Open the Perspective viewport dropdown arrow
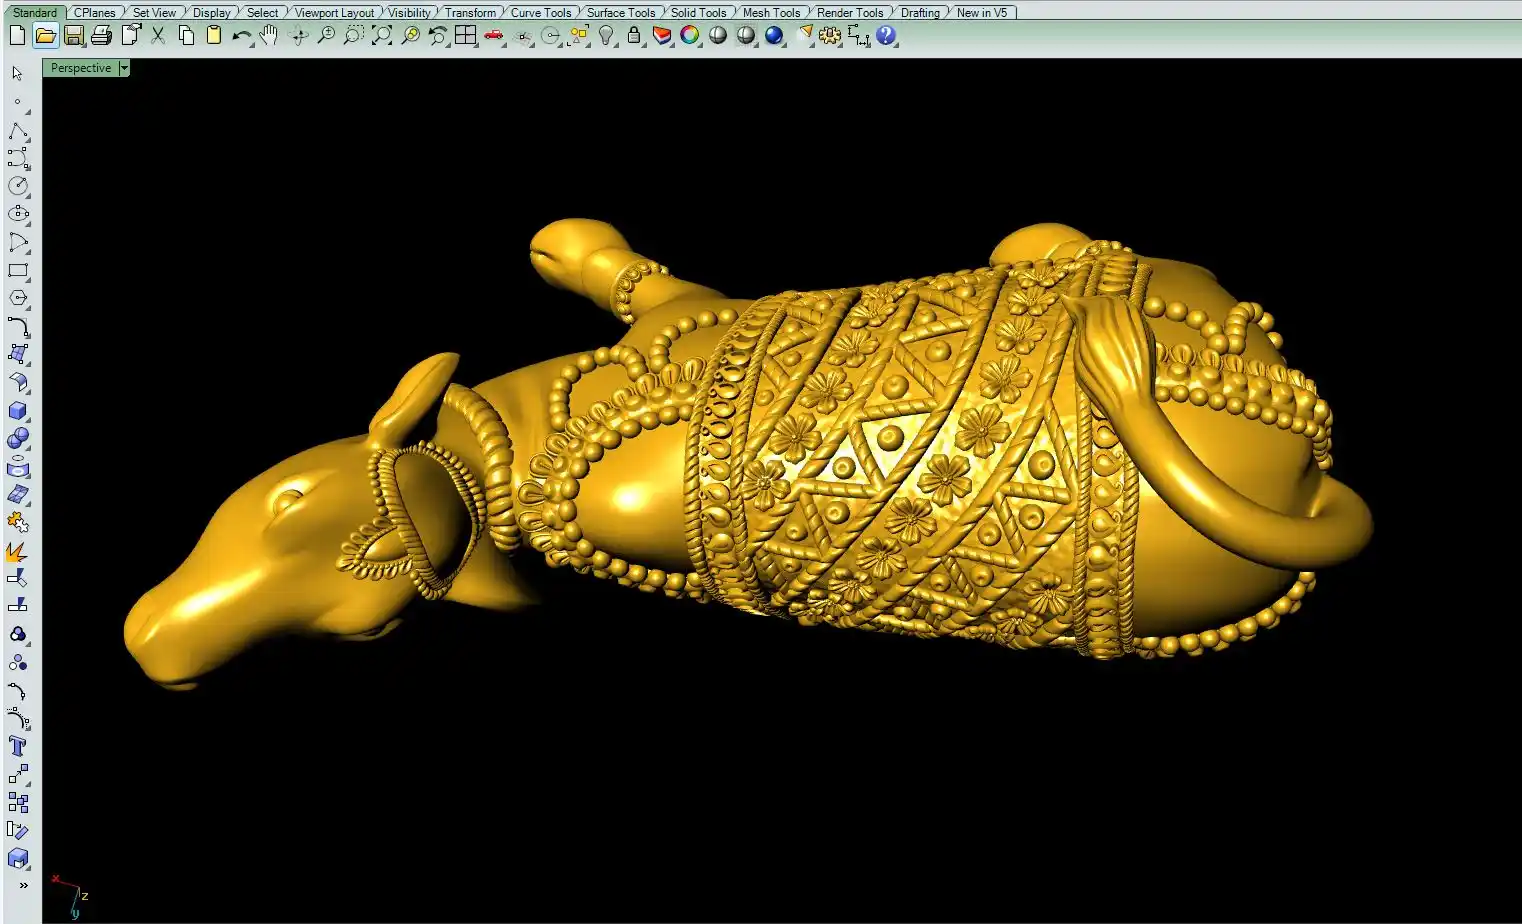The image size is (1522, 924). click(x=124, y=68)
